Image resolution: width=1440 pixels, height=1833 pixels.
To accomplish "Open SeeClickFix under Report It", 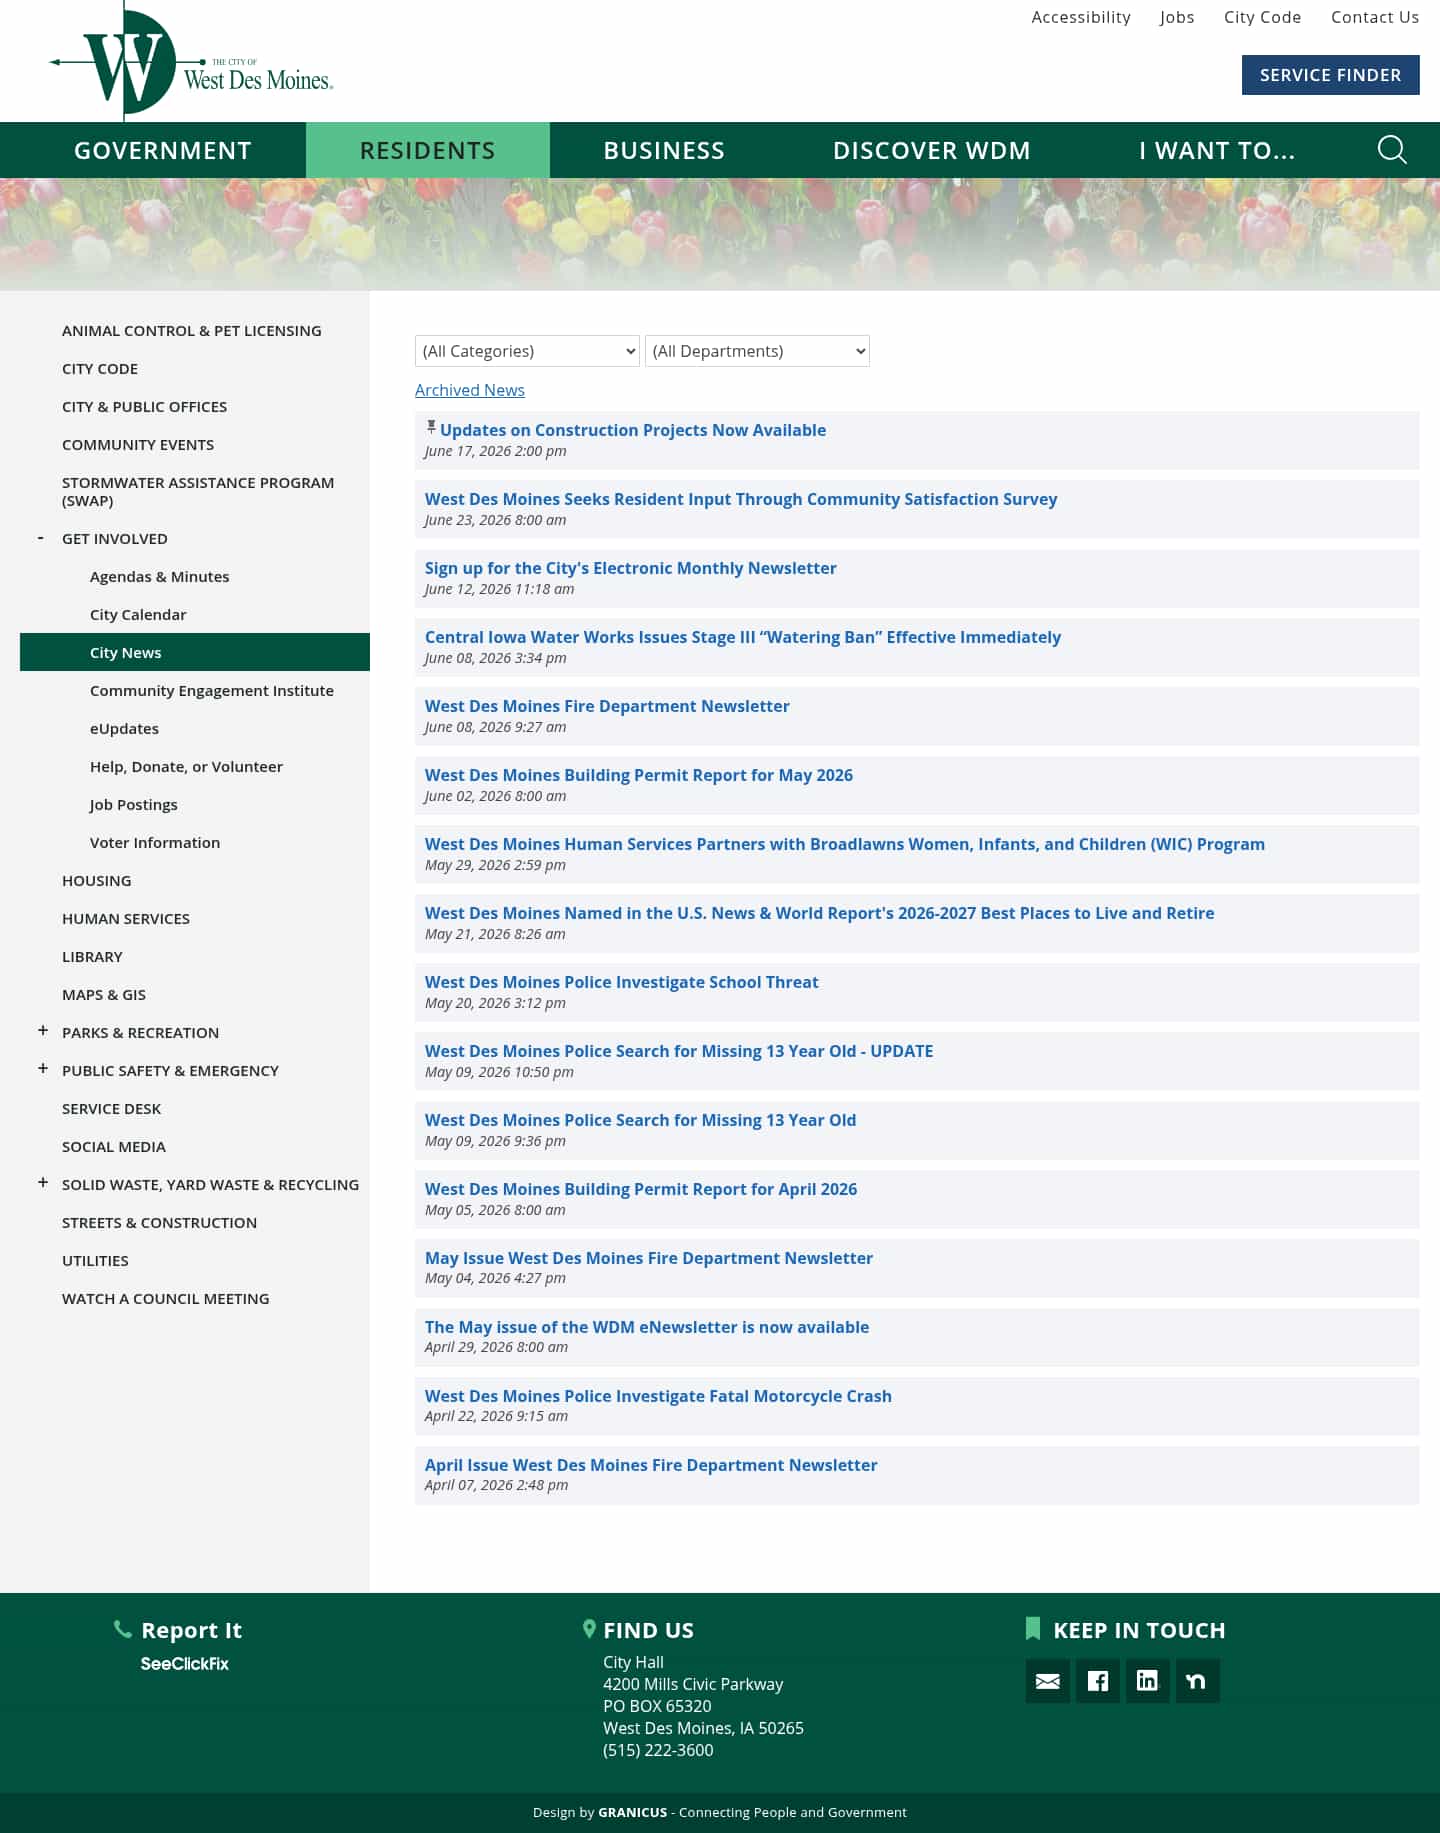I will pos(185,1664).
